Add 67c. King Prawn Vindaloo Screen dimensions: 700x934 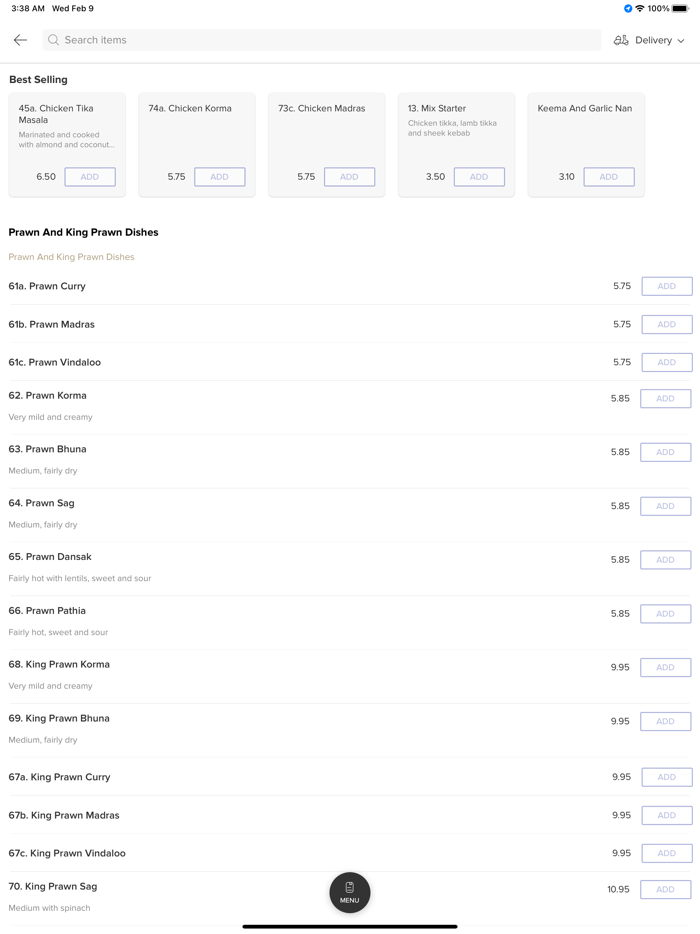666,853
